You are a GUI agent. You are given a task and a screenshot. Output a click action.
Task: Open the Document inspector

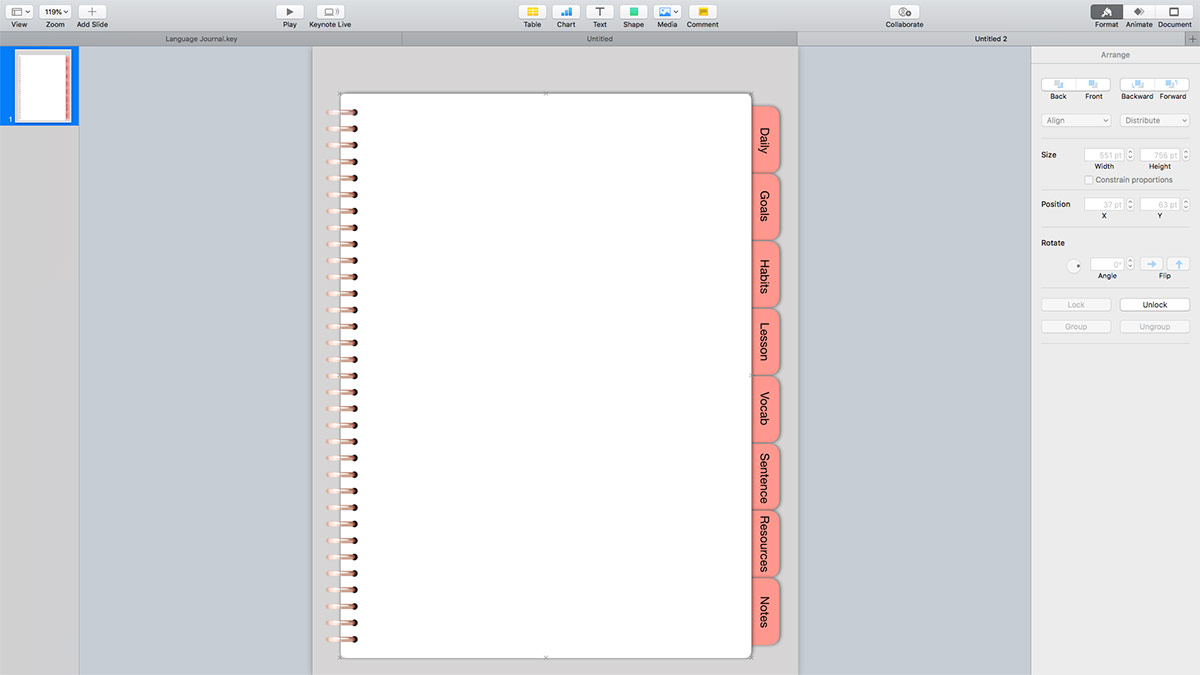tap(1175, 11)
